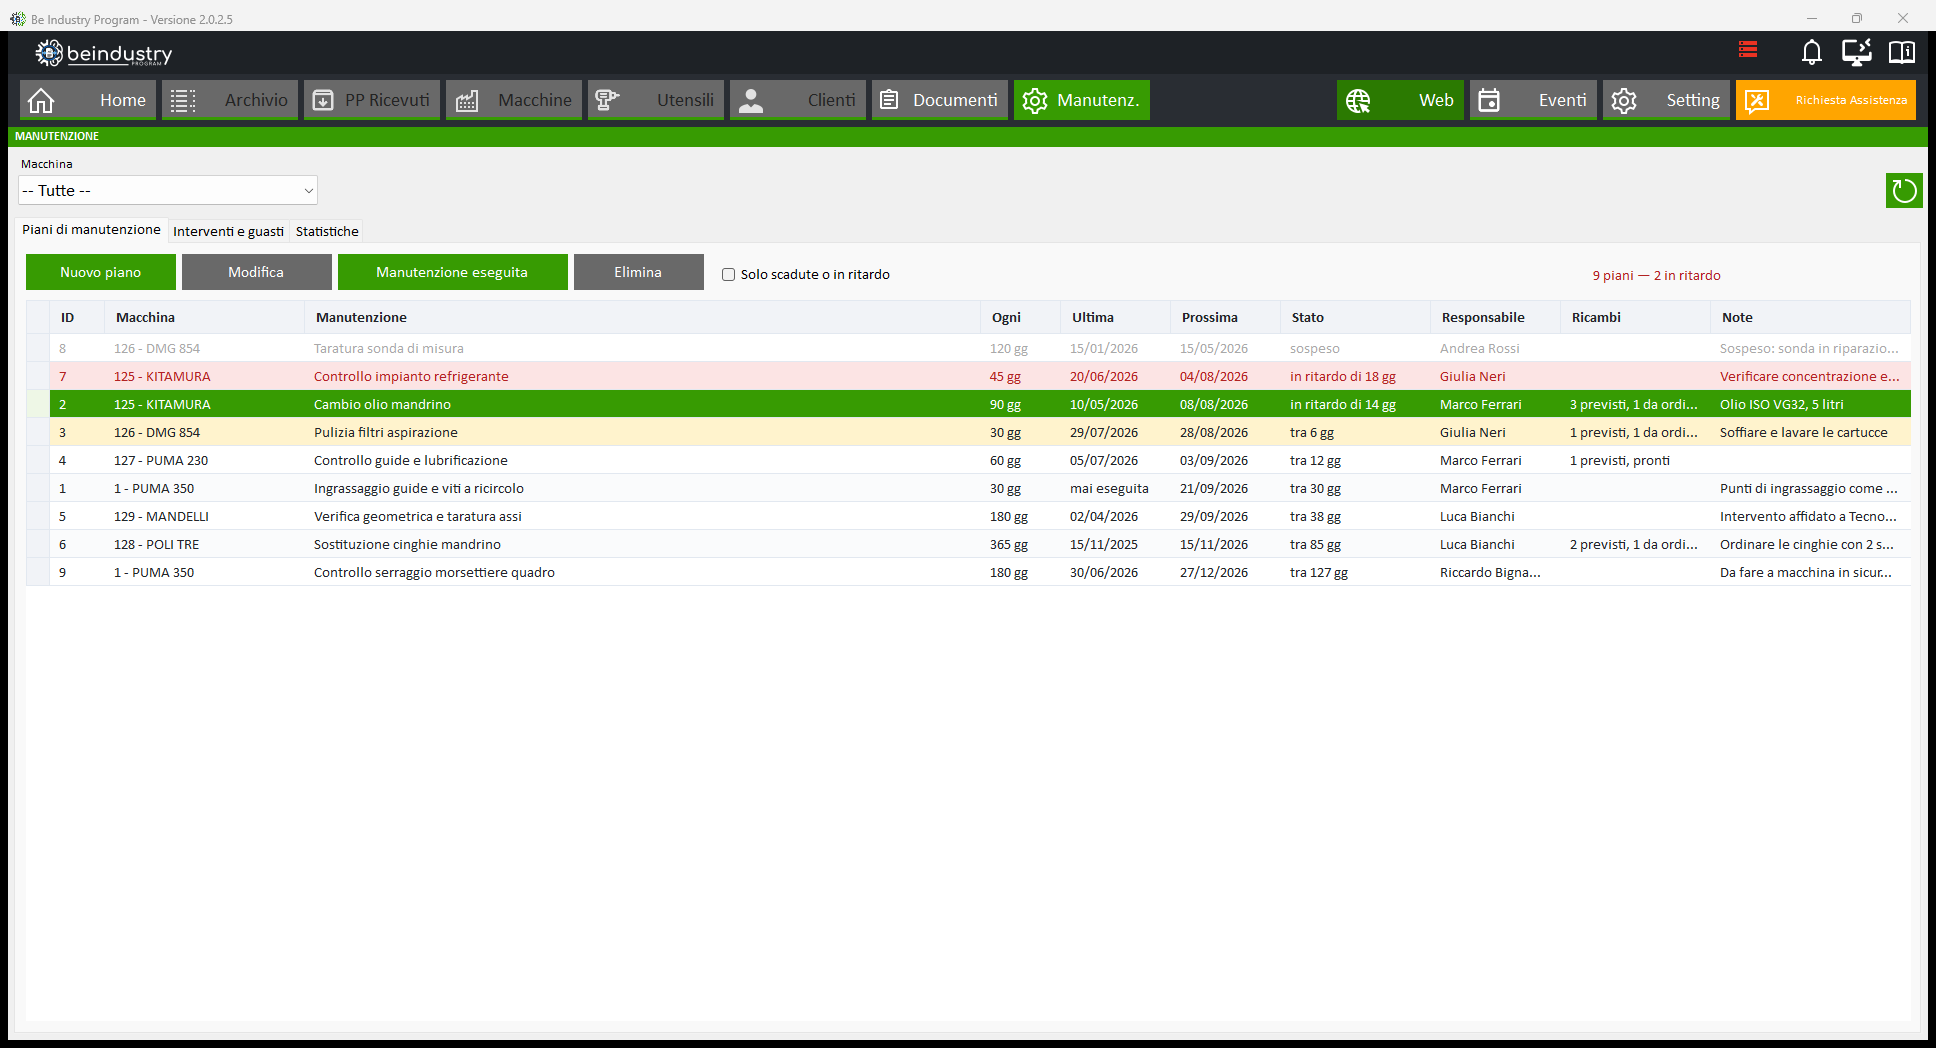This screenshot has width=1936, height=1048.
Task: Click the beindustry logo
Action: 103,53
